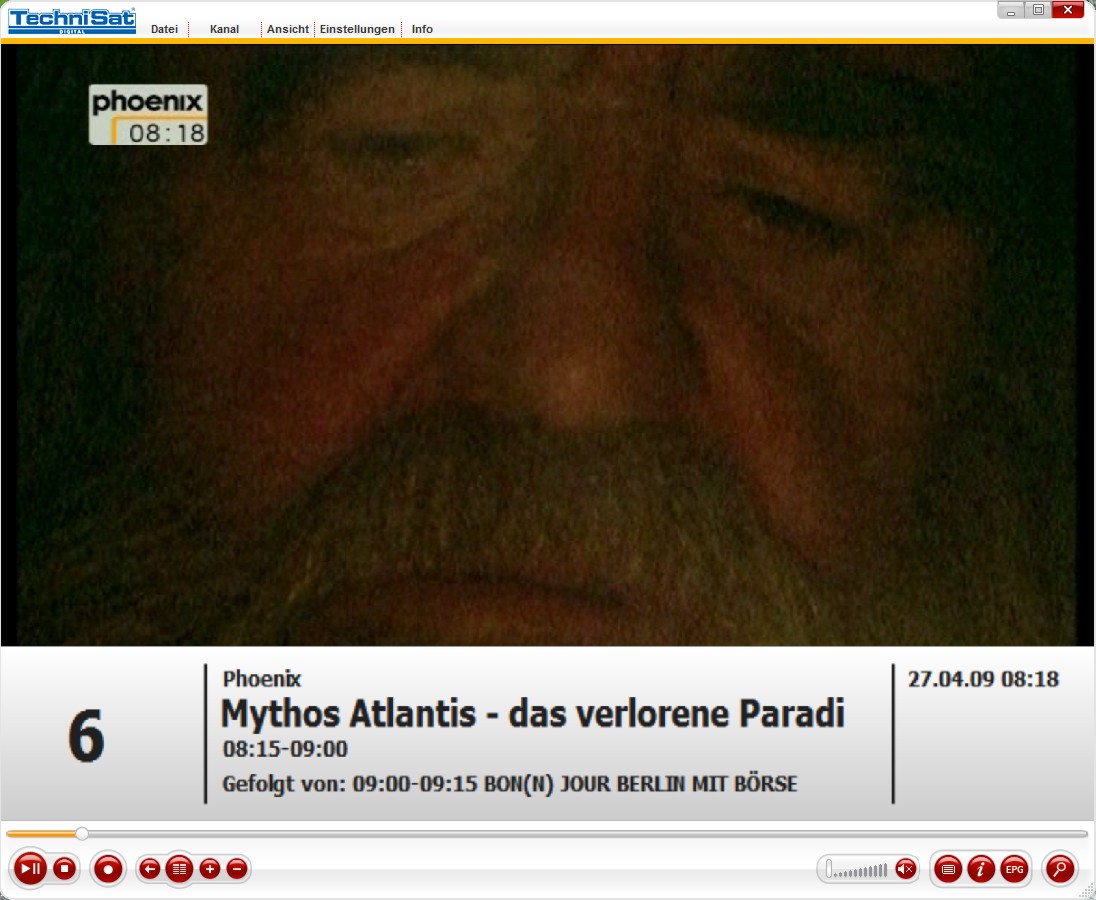
Task: Open the Kanal menu
Action: pyautogui.click(x=224, y=29)
